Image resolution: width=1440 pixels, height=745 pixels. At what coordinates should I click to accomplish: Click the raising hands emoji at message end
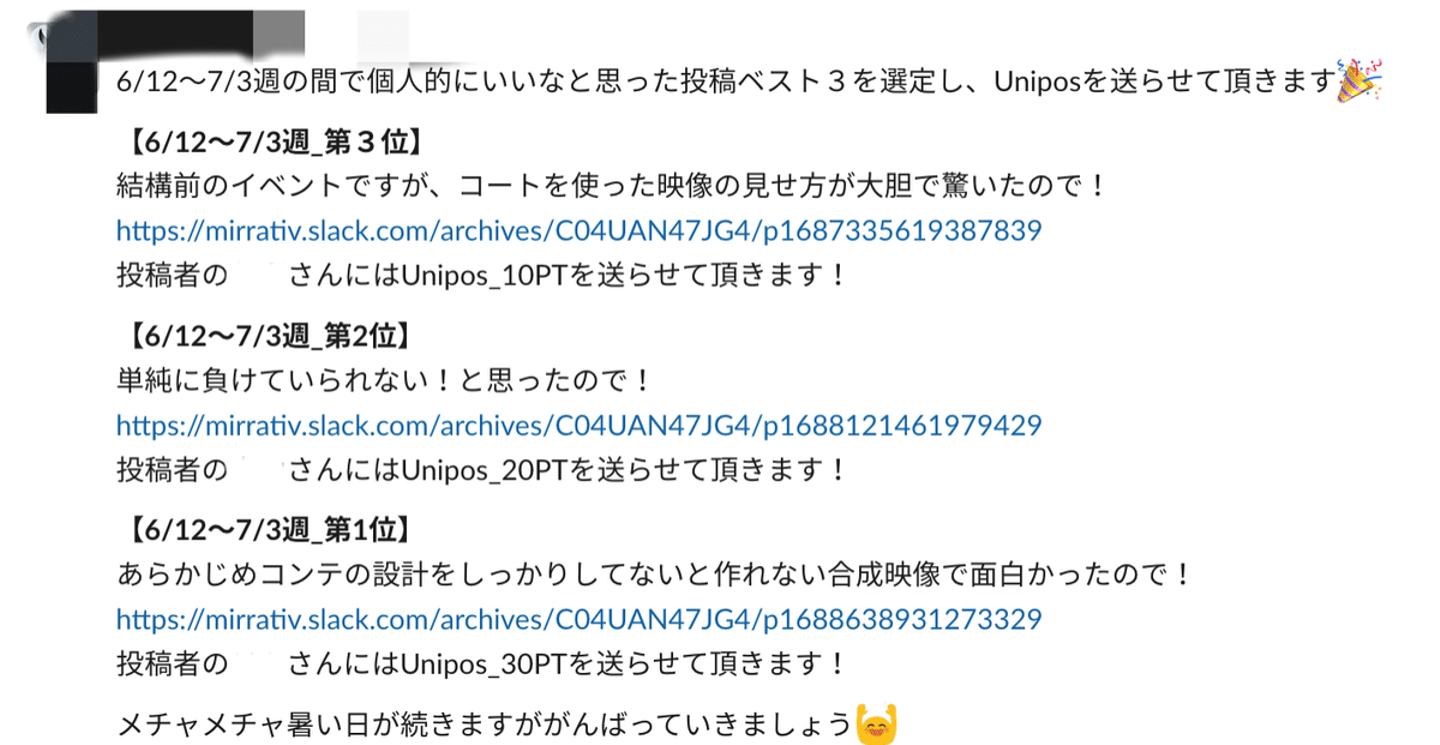click(877, 723)
